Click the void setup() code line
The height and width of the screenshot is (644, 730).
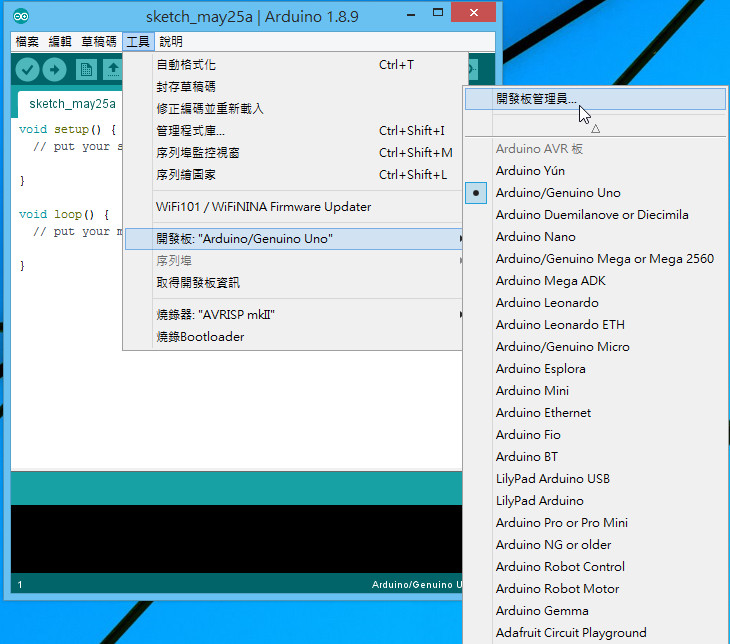pyautogui.click(x=68, y=129)
